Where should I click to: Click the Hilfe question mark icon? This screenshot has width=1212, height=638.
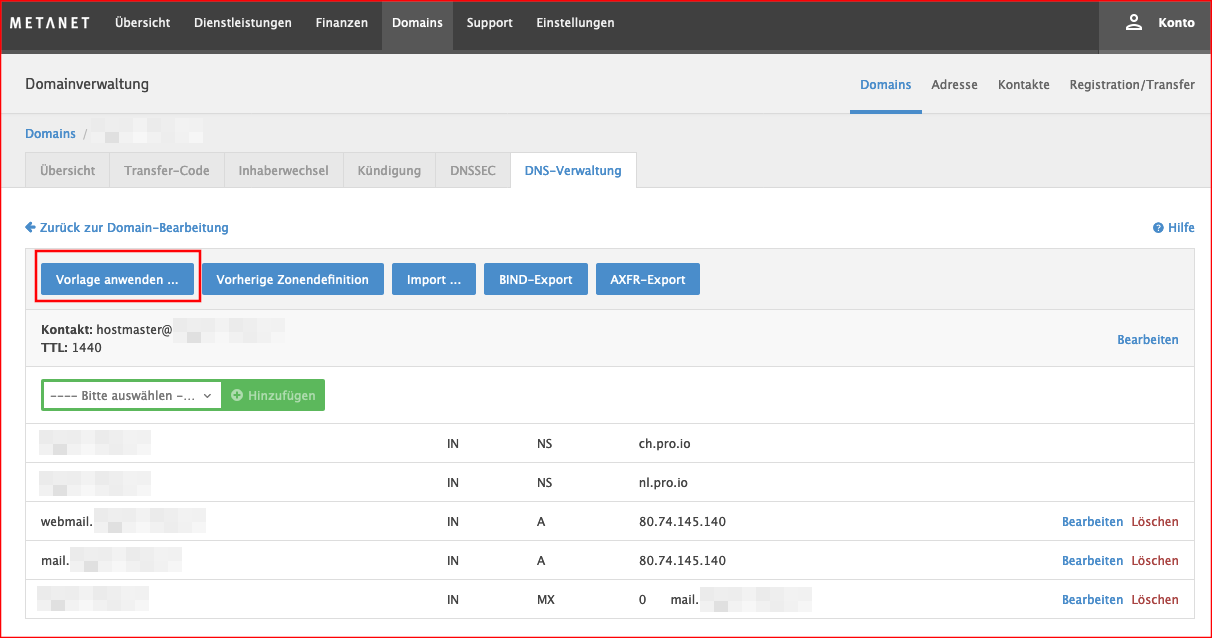[x=1158, y=228]
